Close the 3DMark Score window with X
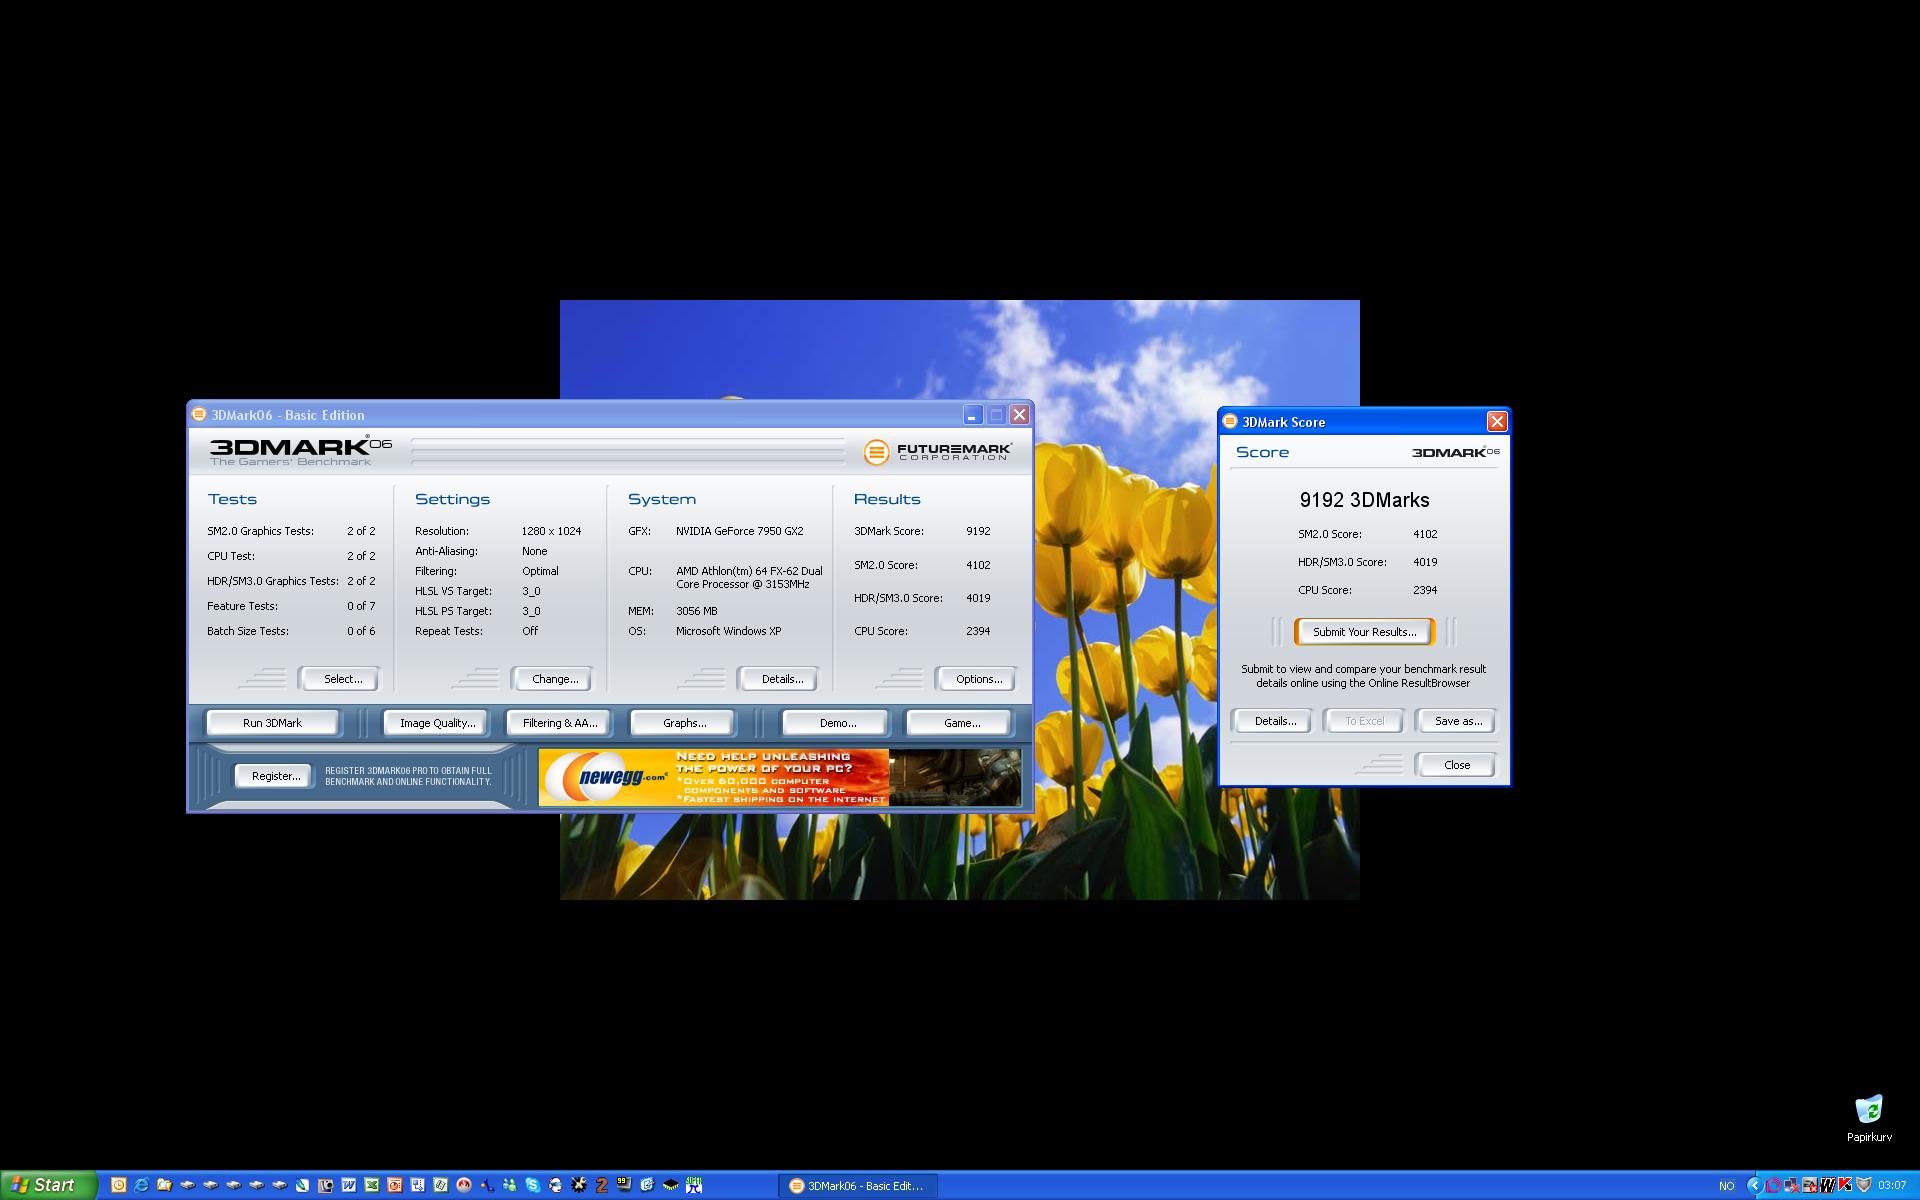The image size is (1920, 1200). coord(1496,422)
